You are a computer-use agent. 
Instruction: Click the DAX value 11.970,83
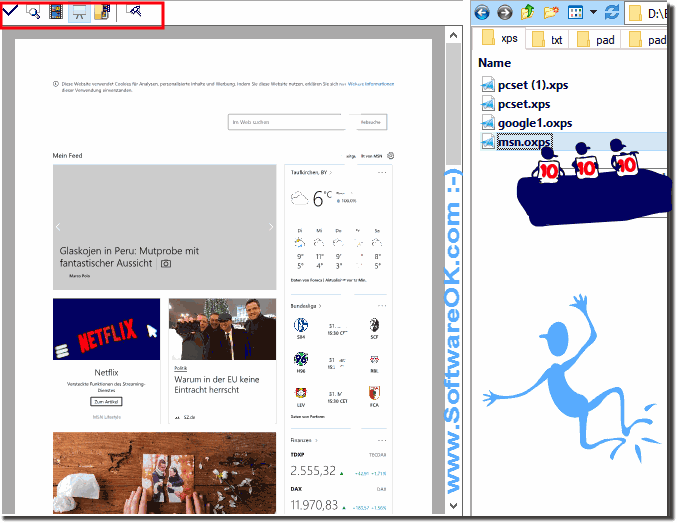tap(314, 505)
